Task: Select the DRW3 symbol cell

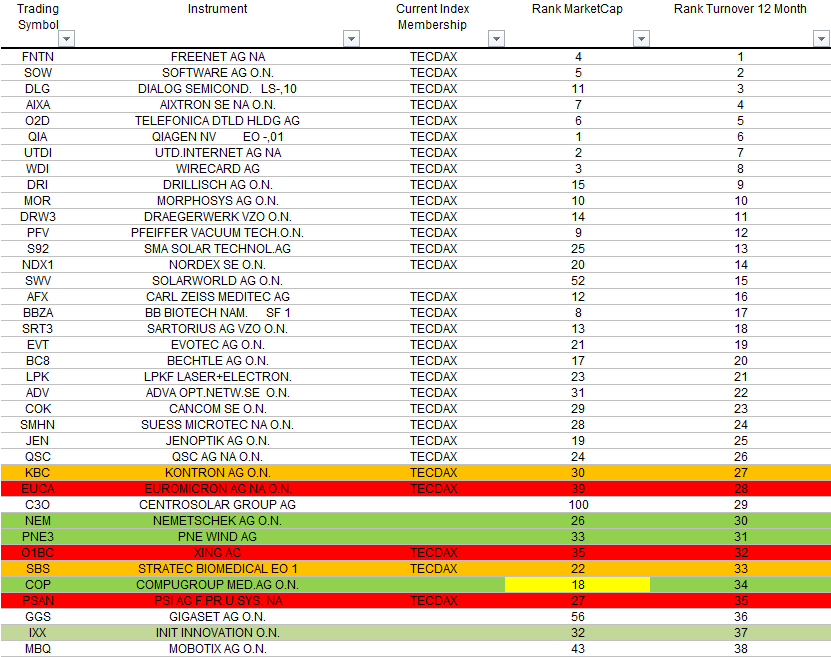Action: pos(38,217)
